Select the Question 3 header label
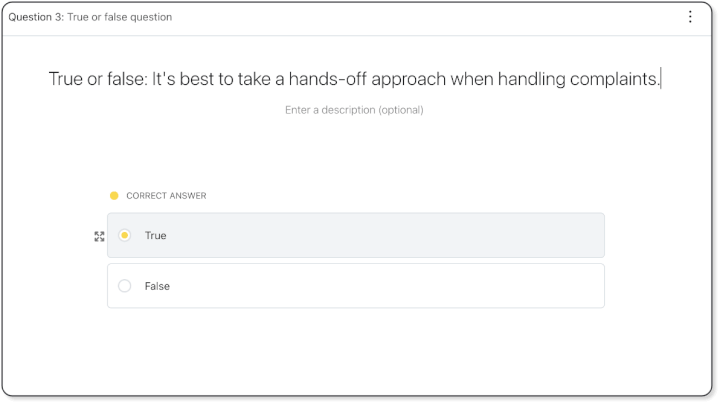Image resolution: width=720 pixels, height=404 pixels. pos(34,17)
